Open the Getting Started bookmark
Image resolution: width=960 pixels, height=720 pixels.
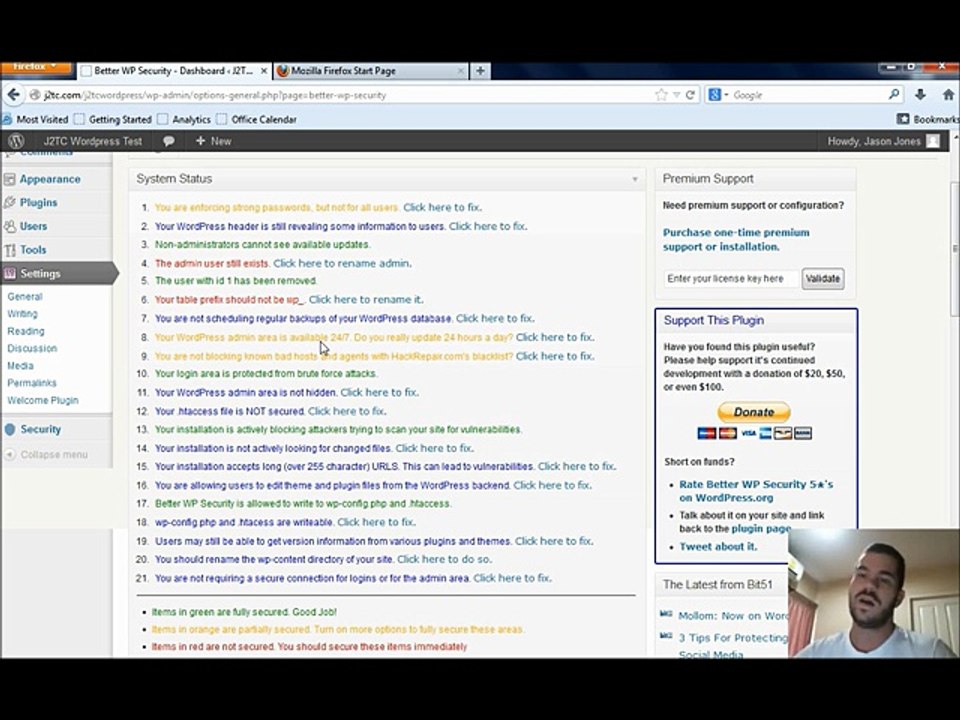113,119
